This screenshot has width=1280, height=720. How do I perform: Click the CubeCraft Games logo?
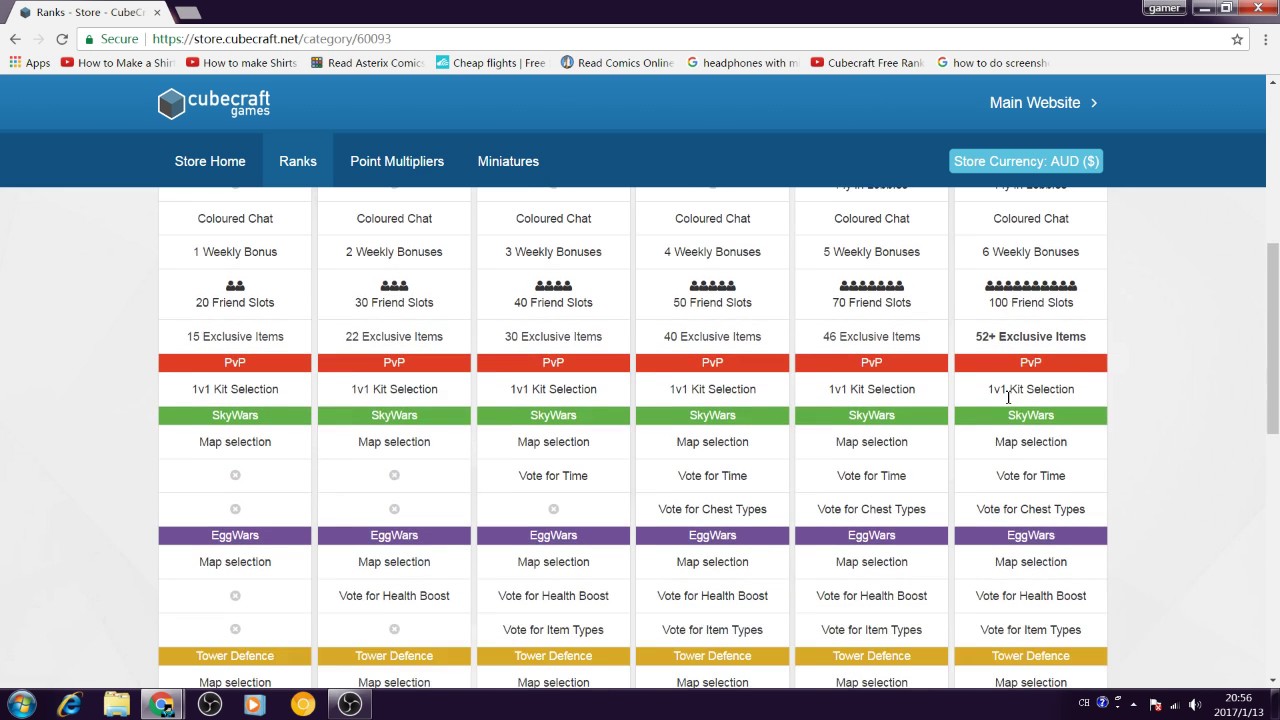[x=214, y=103]
